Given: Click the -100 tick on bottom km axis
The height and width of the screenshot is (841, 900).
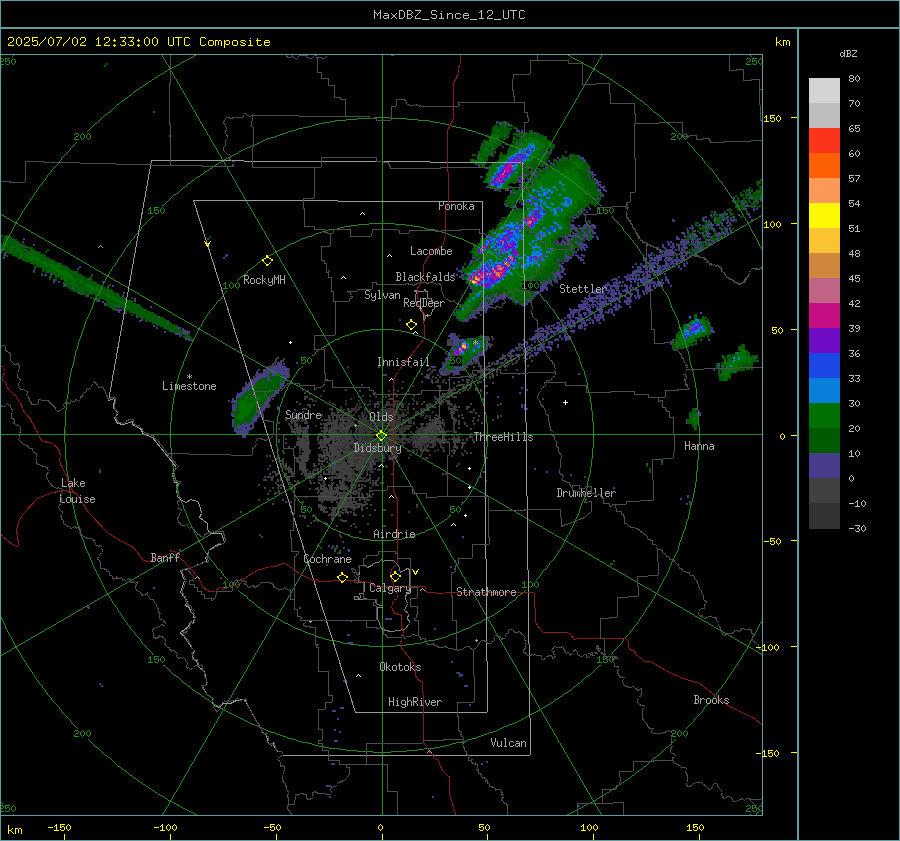Looking at the screenshot, I should (x=165, y=827).
